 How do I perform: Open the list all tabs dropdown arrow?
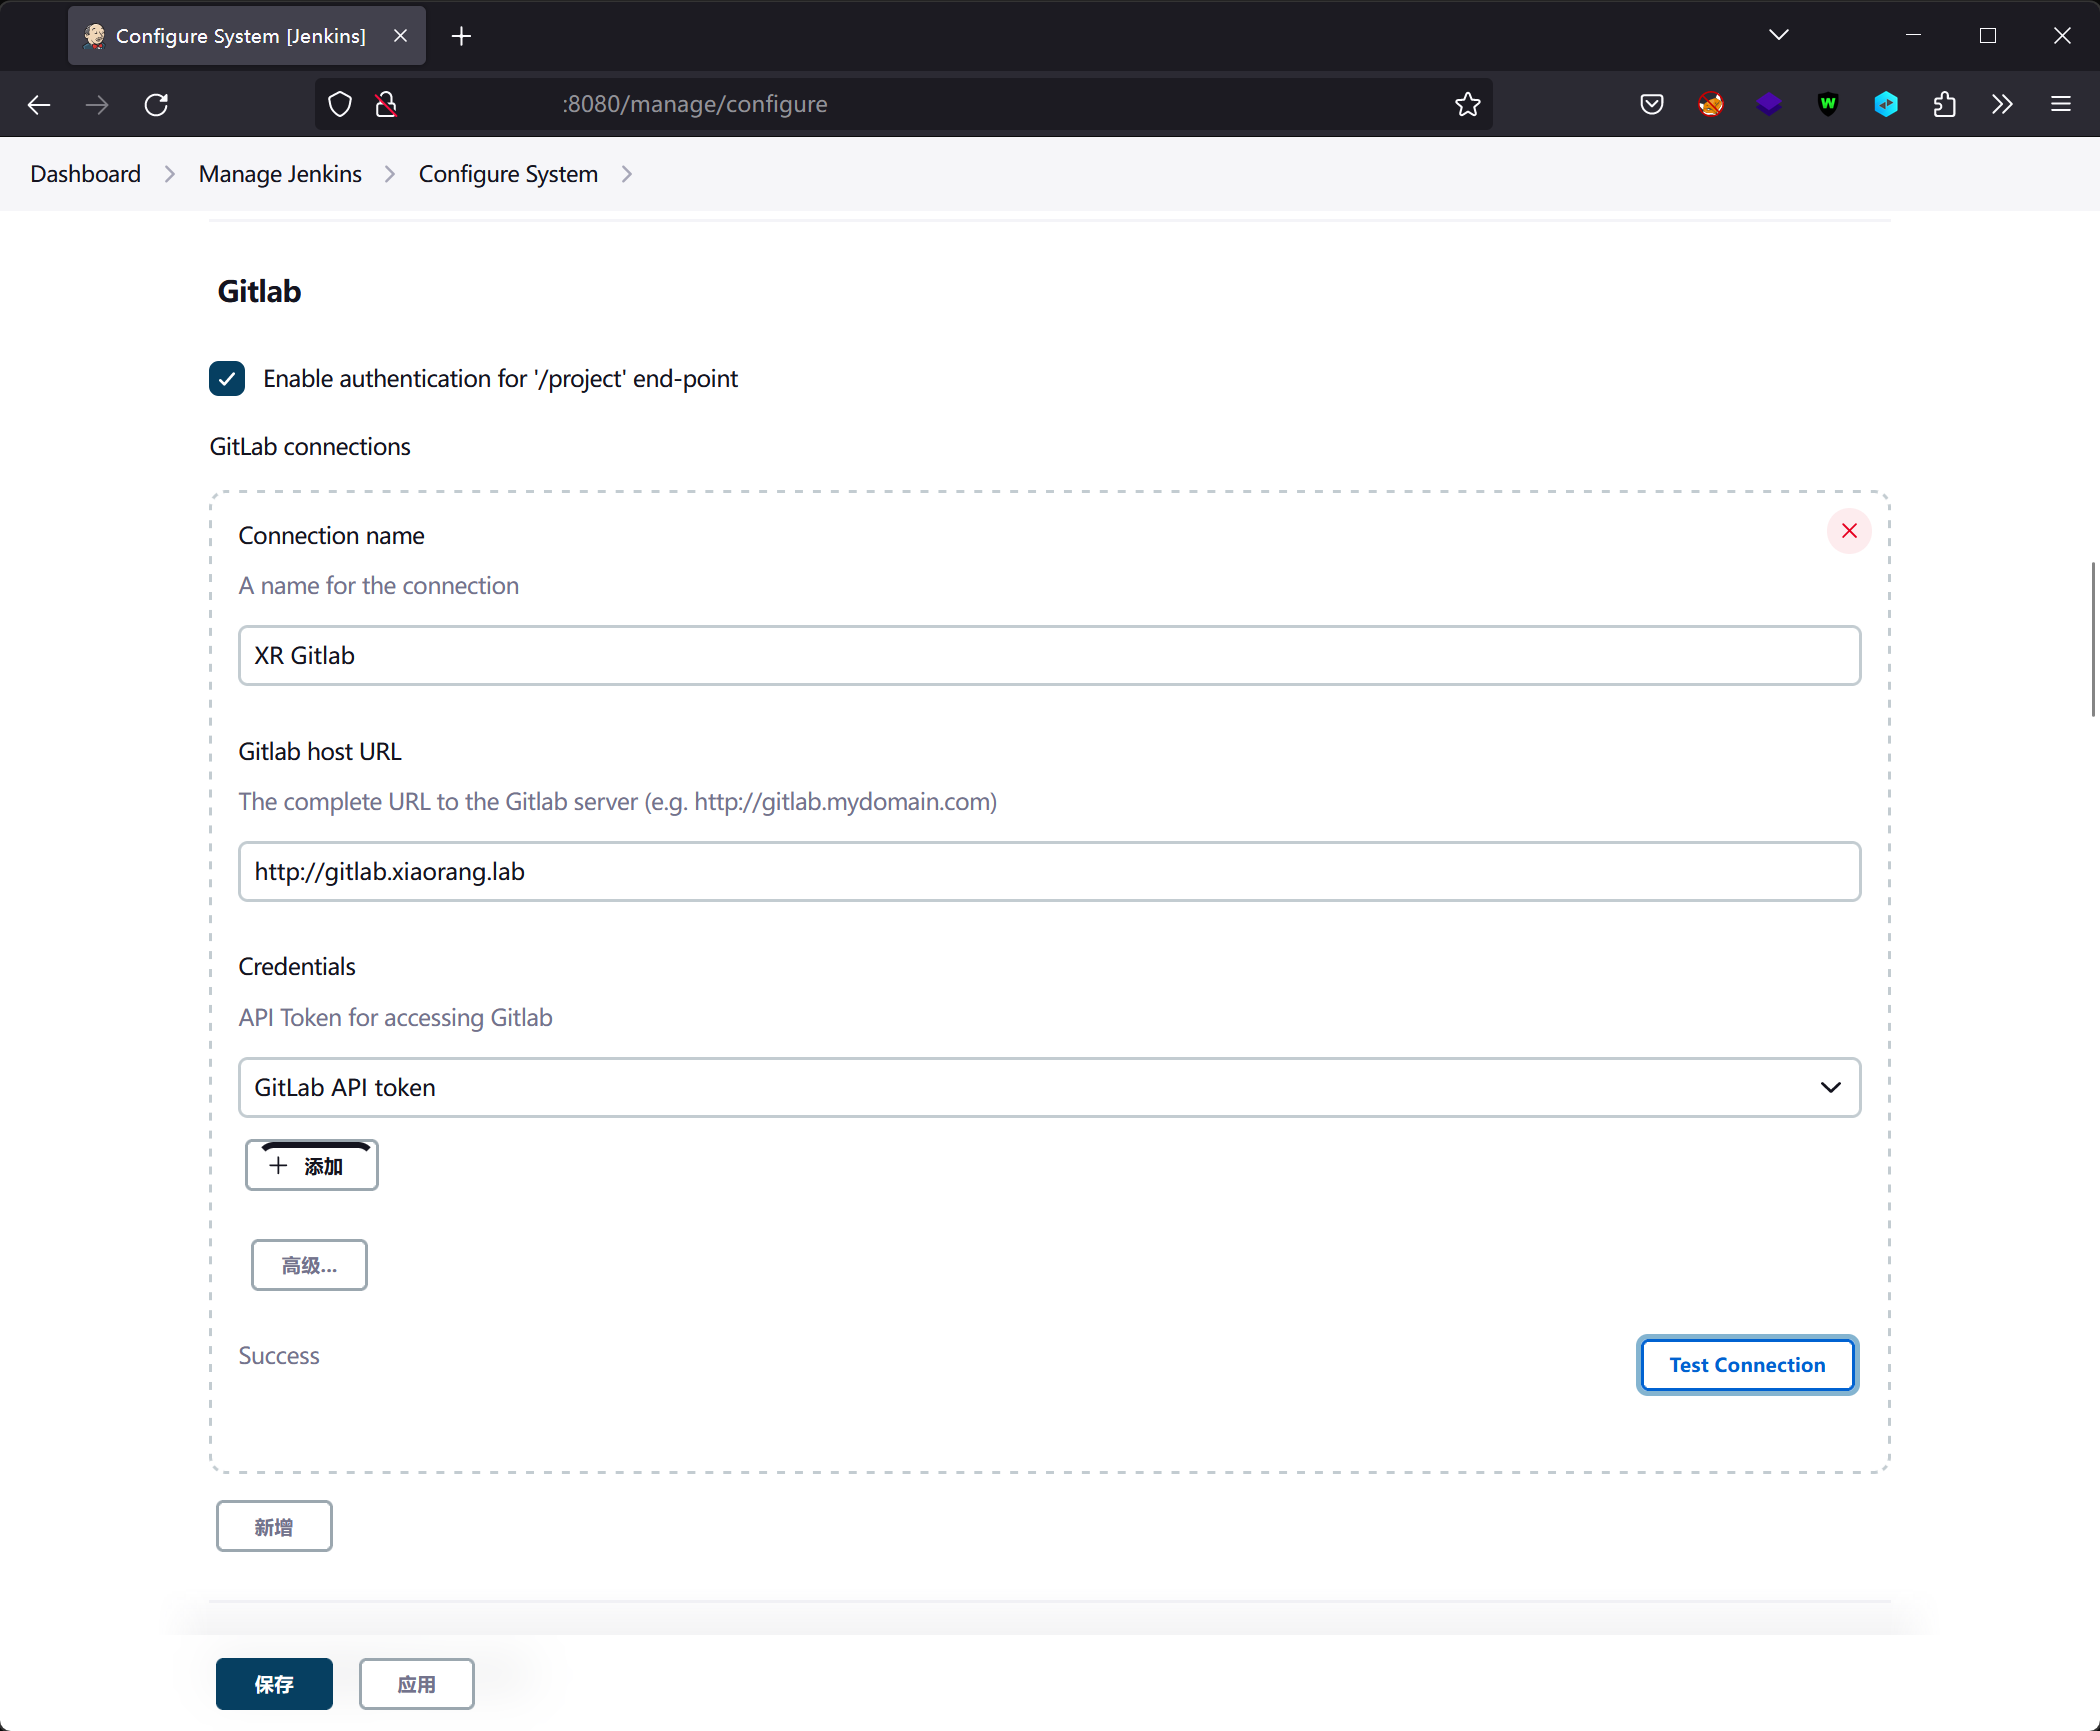pos(1778,35)
